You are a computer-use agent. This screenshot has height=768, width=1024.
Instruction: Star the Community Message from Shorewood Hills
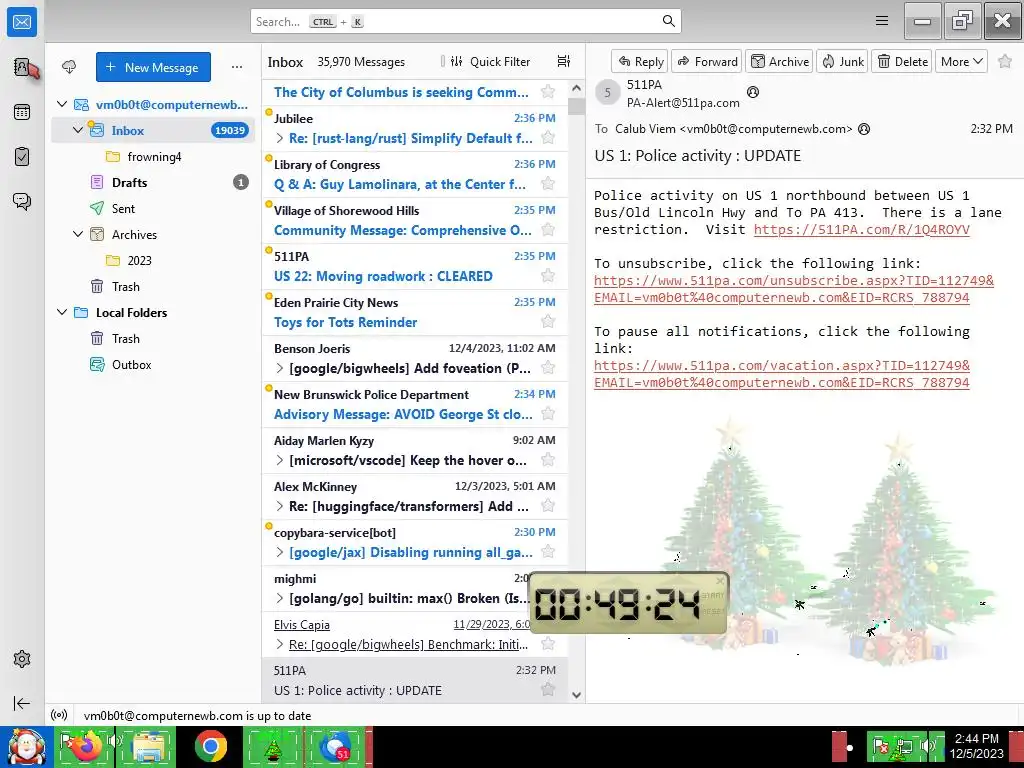[x=548, y=230]
